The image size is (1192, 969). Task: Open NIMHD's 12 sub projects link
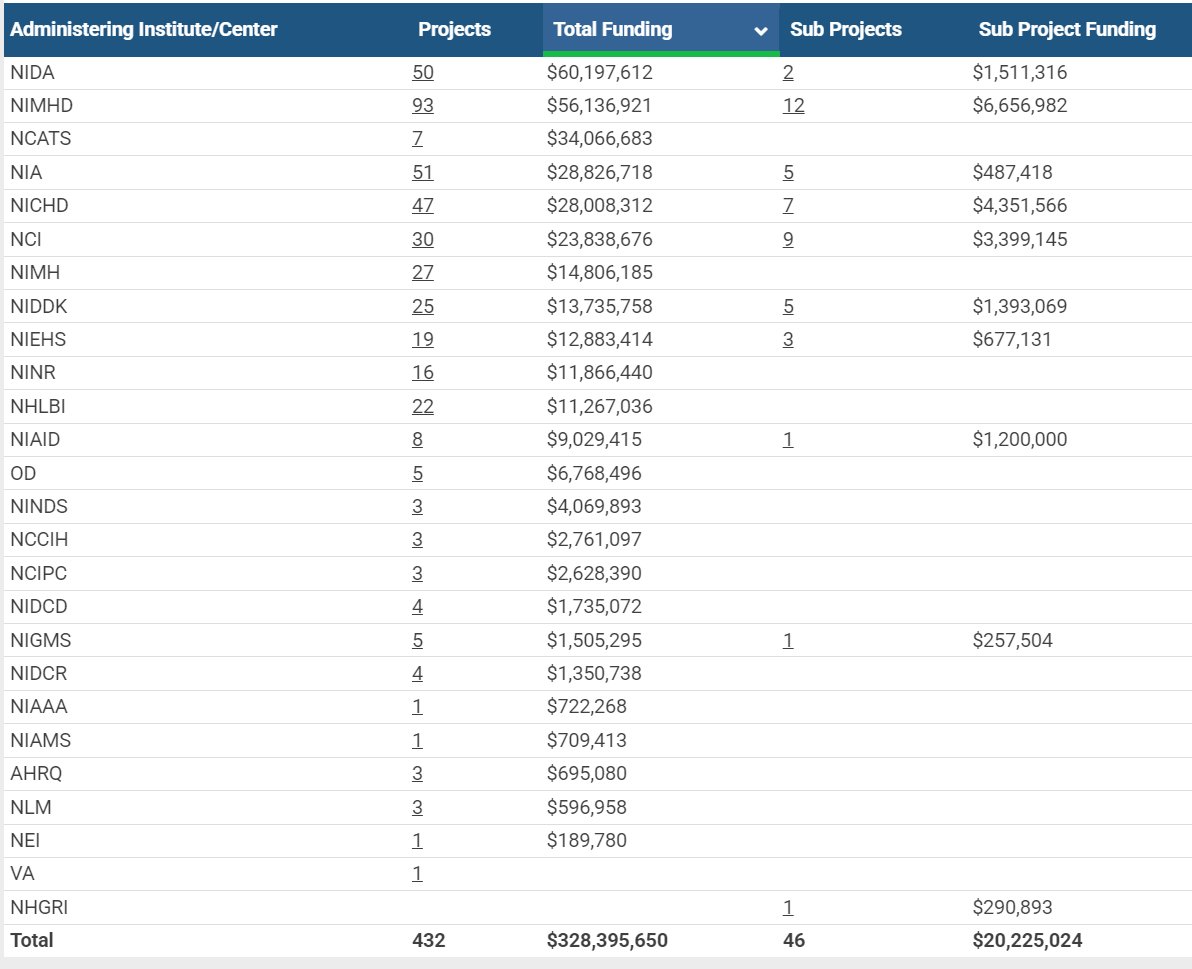tap(794, 106)
